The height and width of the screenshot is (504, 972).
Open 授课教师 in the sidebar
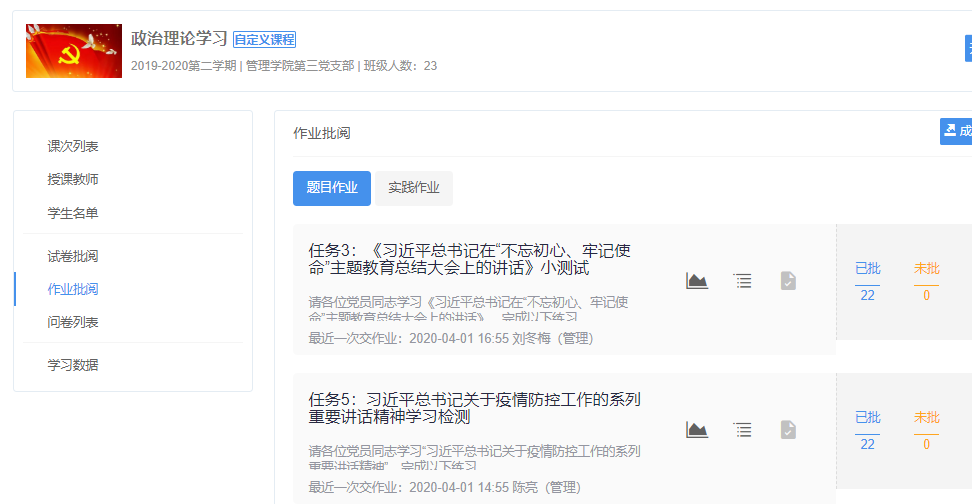click(x=73, y=179)
